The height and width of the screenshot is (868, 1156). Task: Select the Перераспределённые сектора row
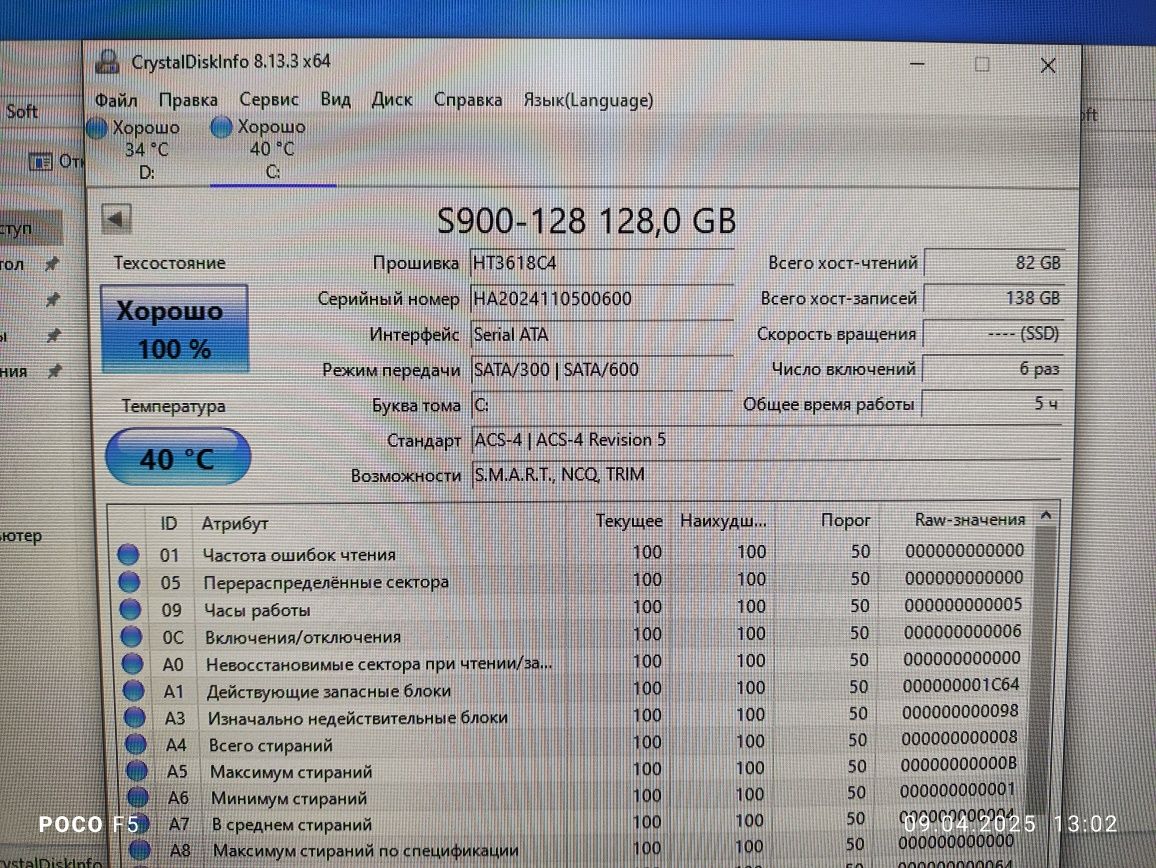(x=571, y=580)
